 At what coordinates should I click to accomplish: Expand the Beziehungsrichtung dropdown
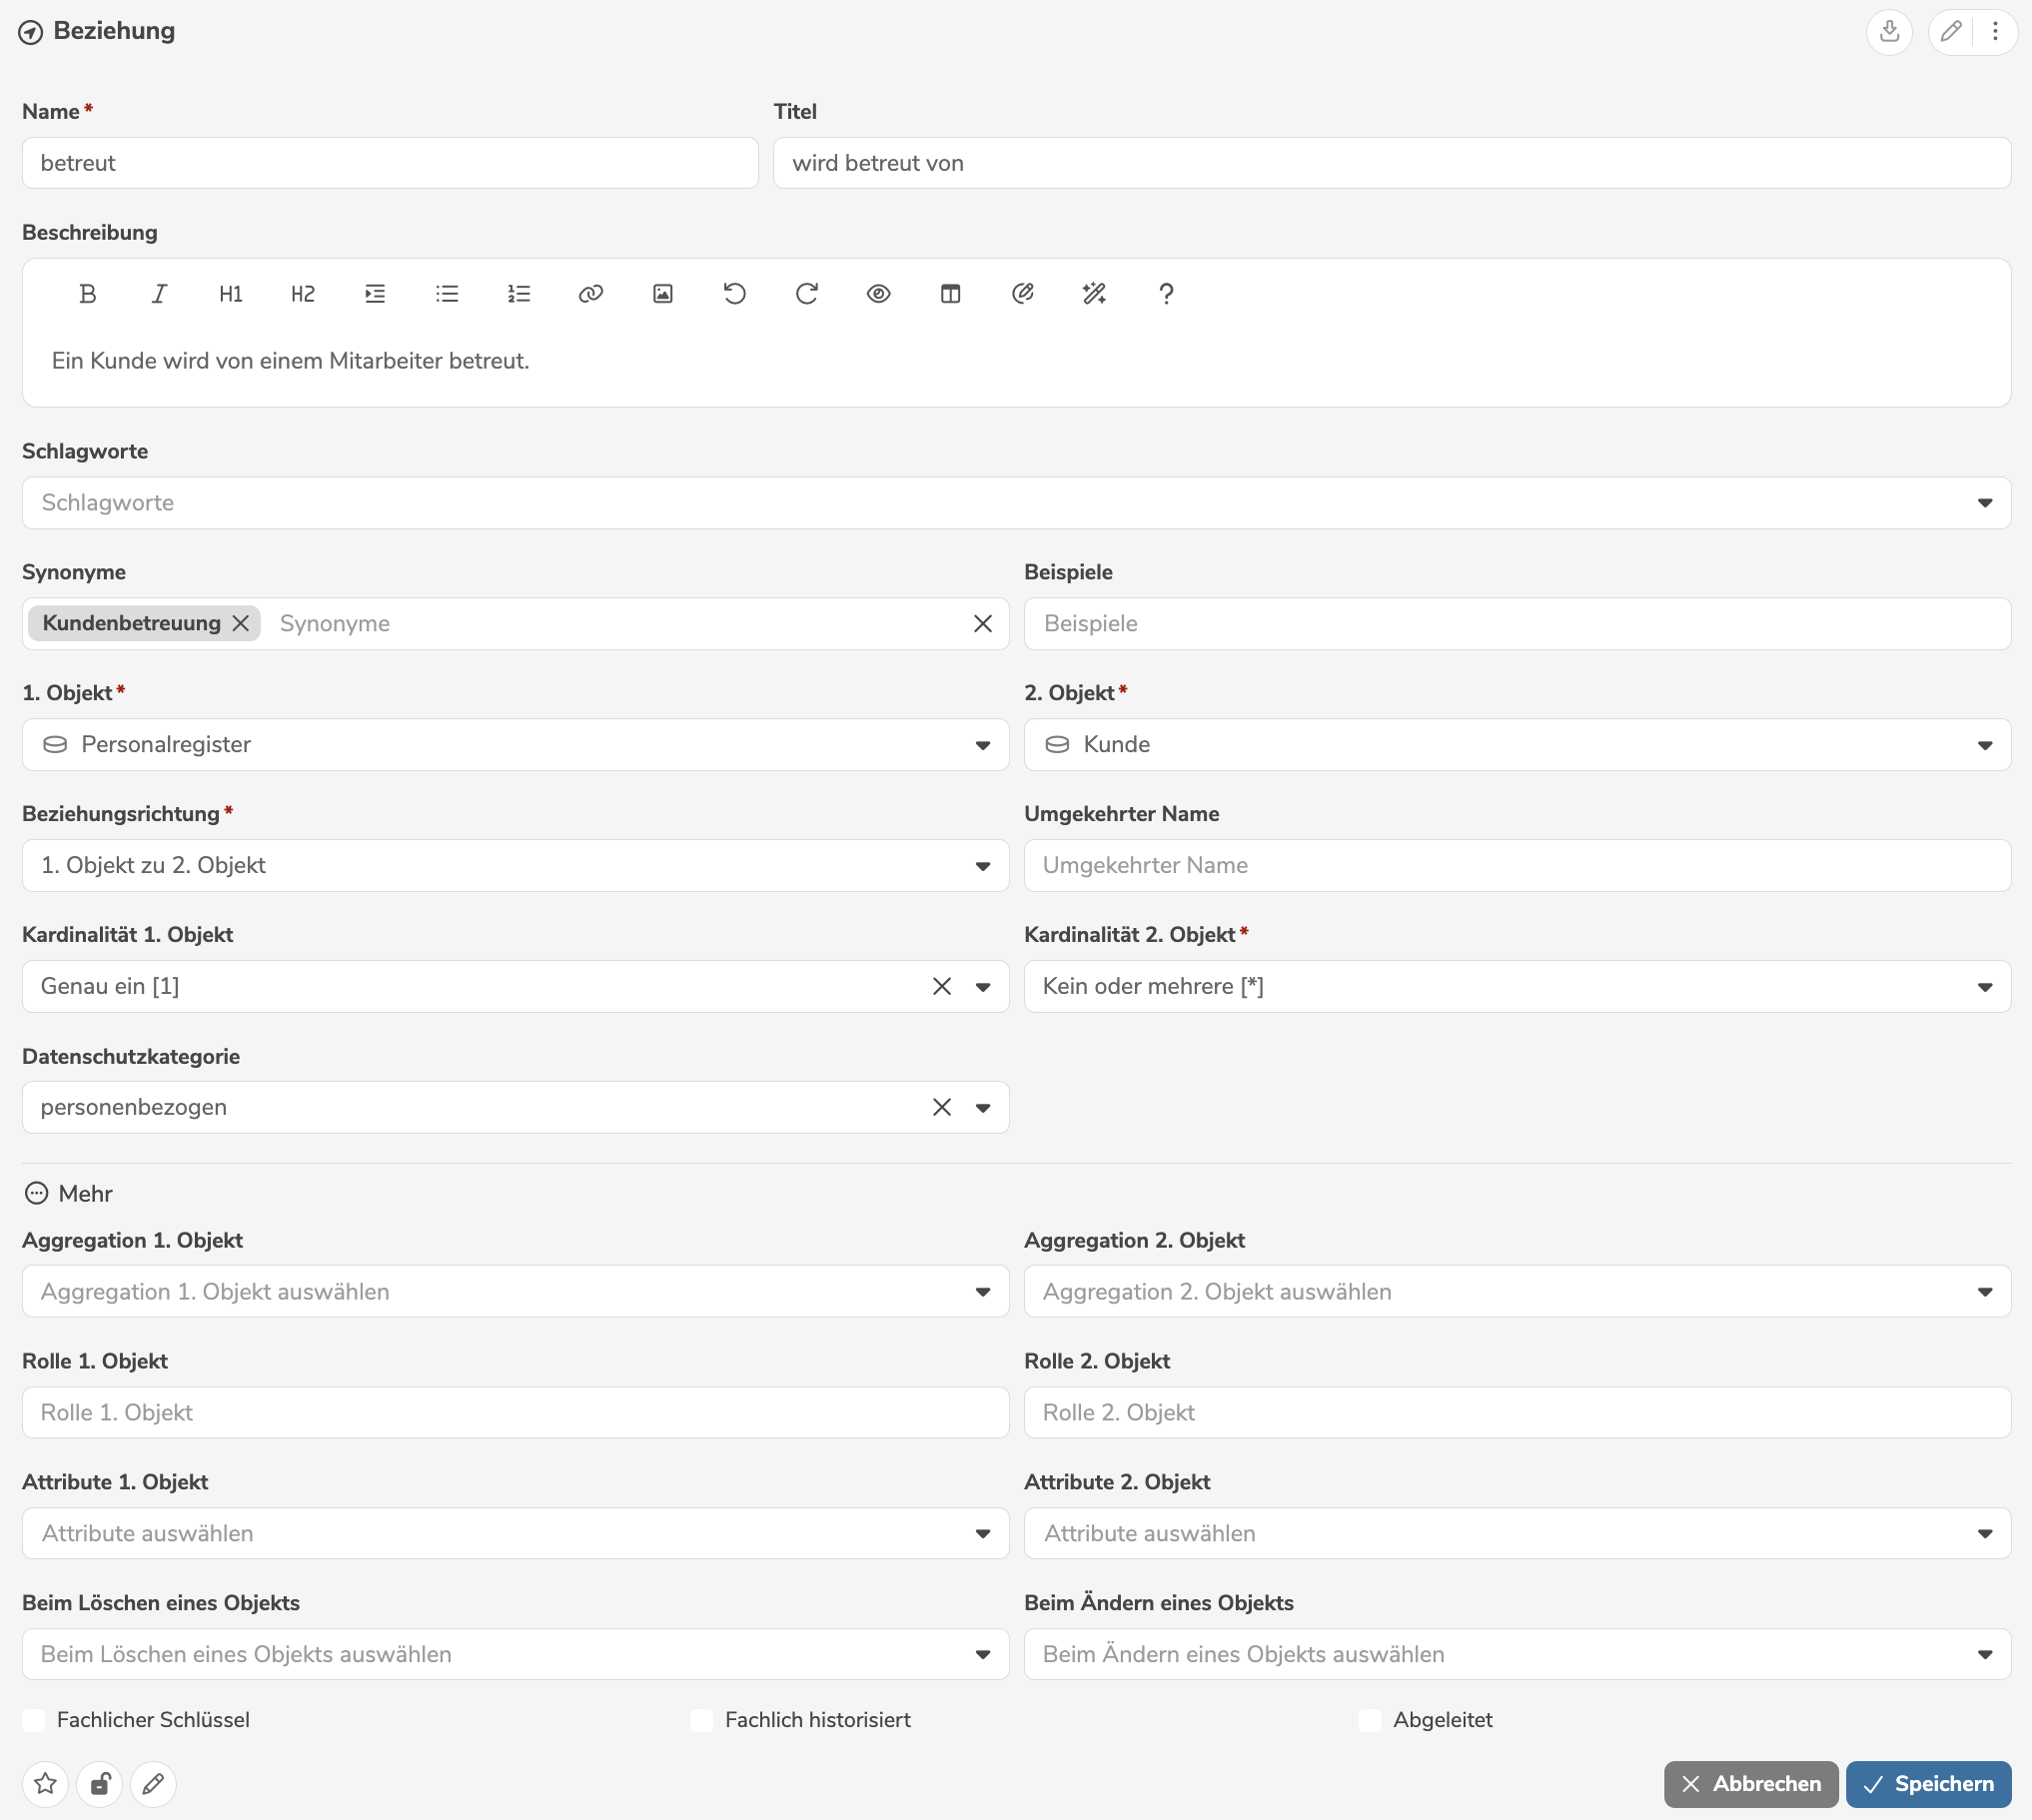982,866
